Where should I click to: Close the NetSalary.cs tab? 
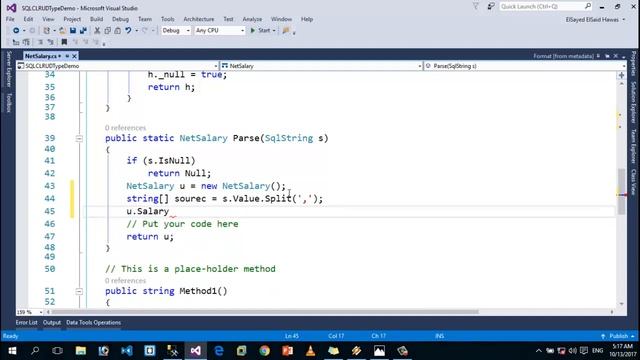(x=74, y=56)
